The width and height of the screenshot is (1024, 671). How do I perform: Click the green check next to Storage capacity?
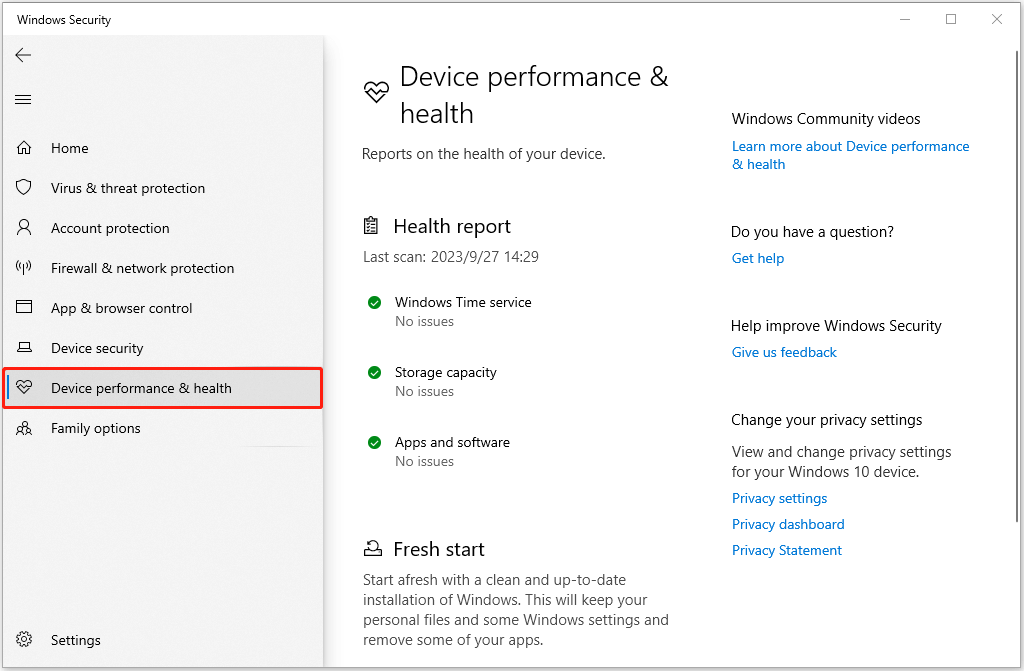[374, 372]
